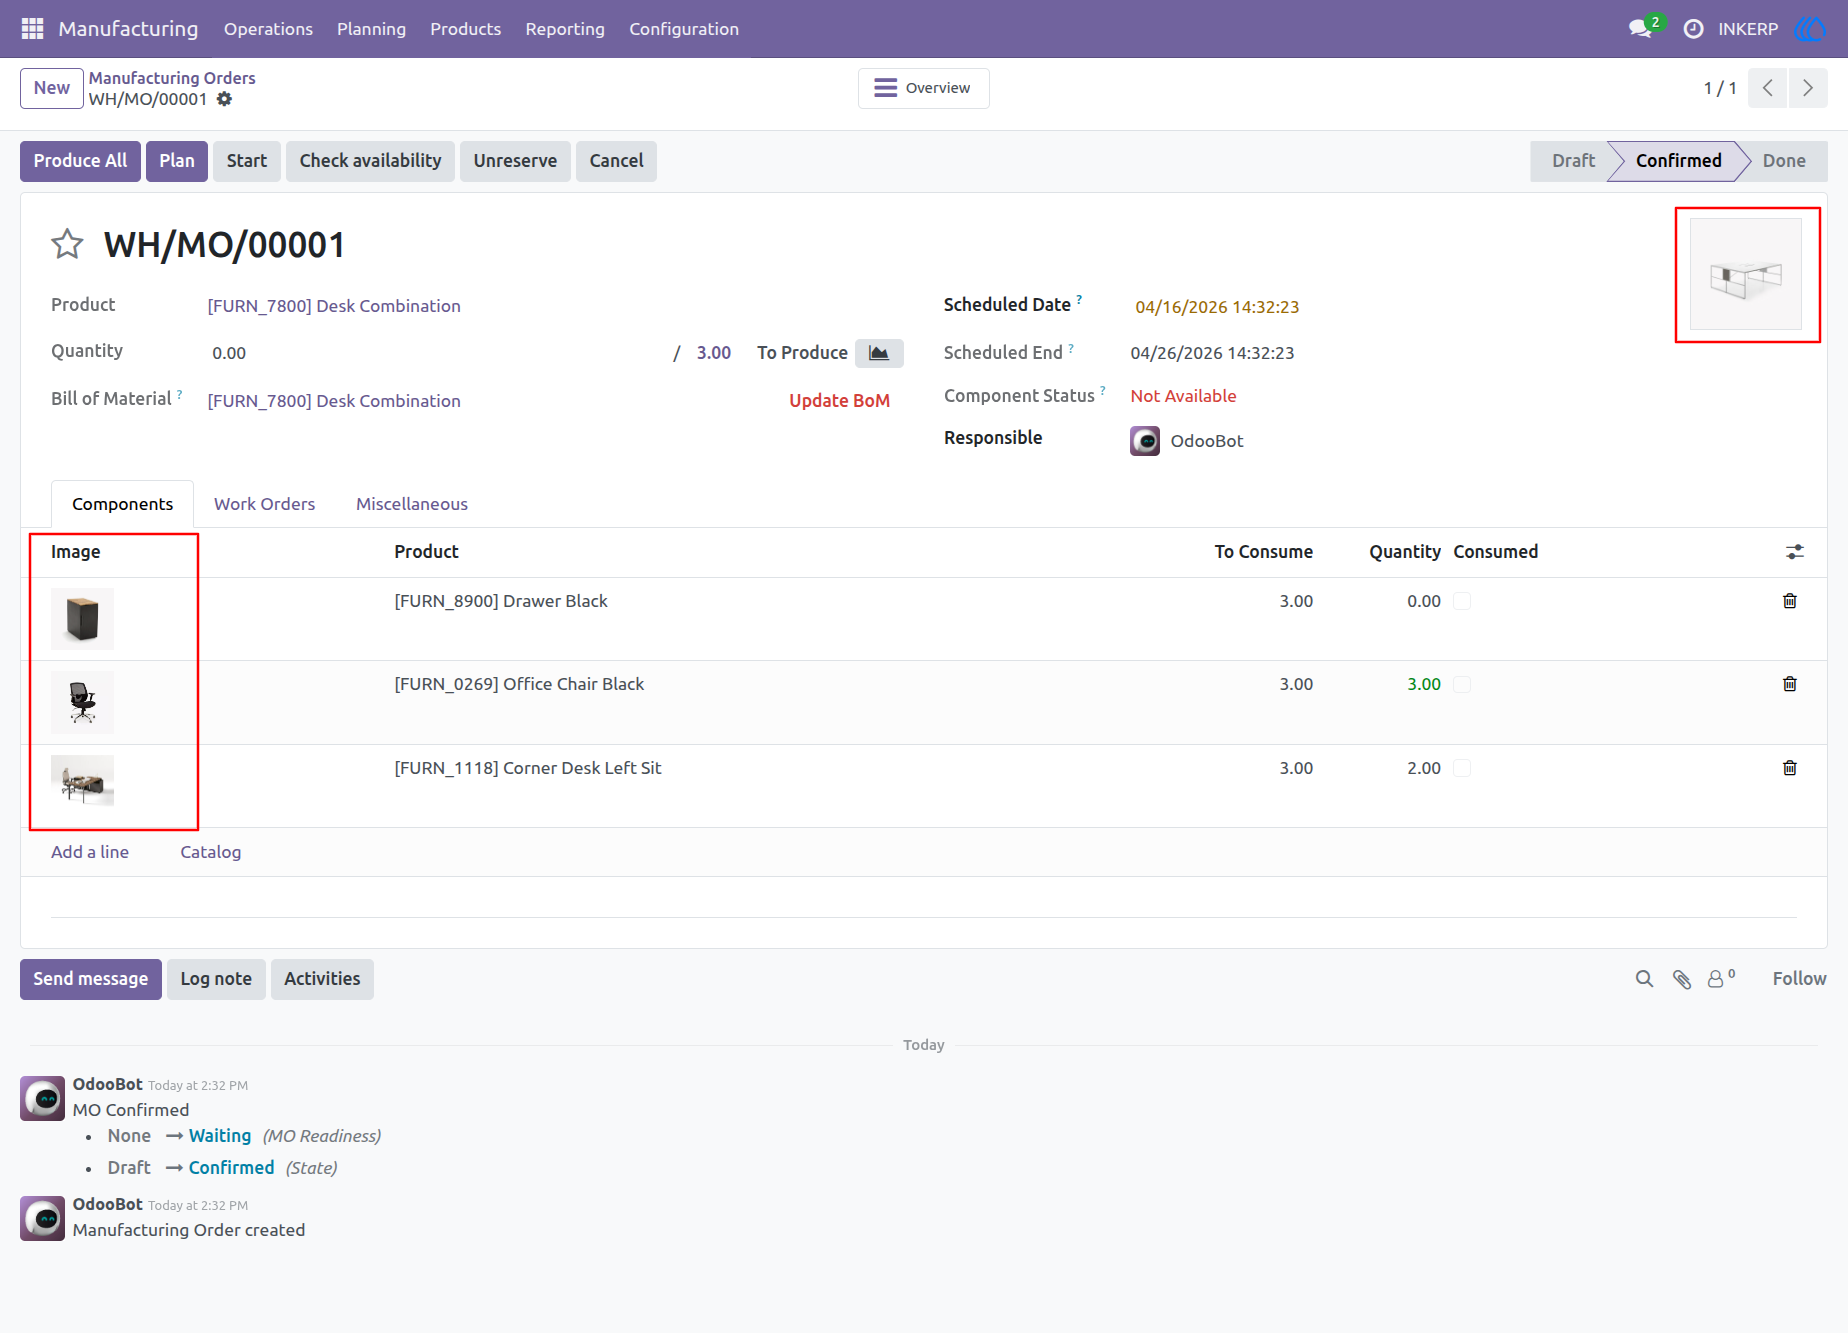Open the apps grid menu icon
Screen dimensions: 1848x1334
pos(32,29)
